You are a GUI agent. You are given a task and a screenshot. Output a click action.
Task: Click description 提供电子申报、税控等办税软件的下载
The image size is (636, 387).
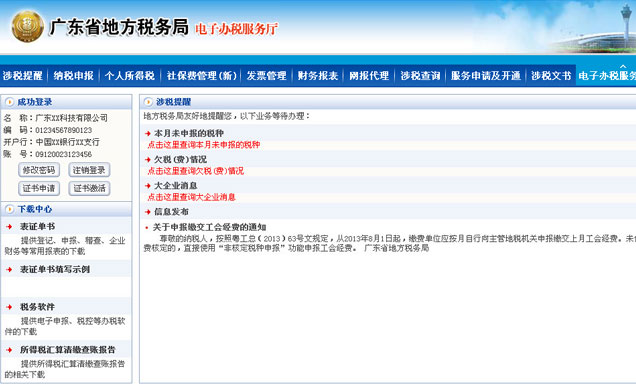[x=65, y=326]
